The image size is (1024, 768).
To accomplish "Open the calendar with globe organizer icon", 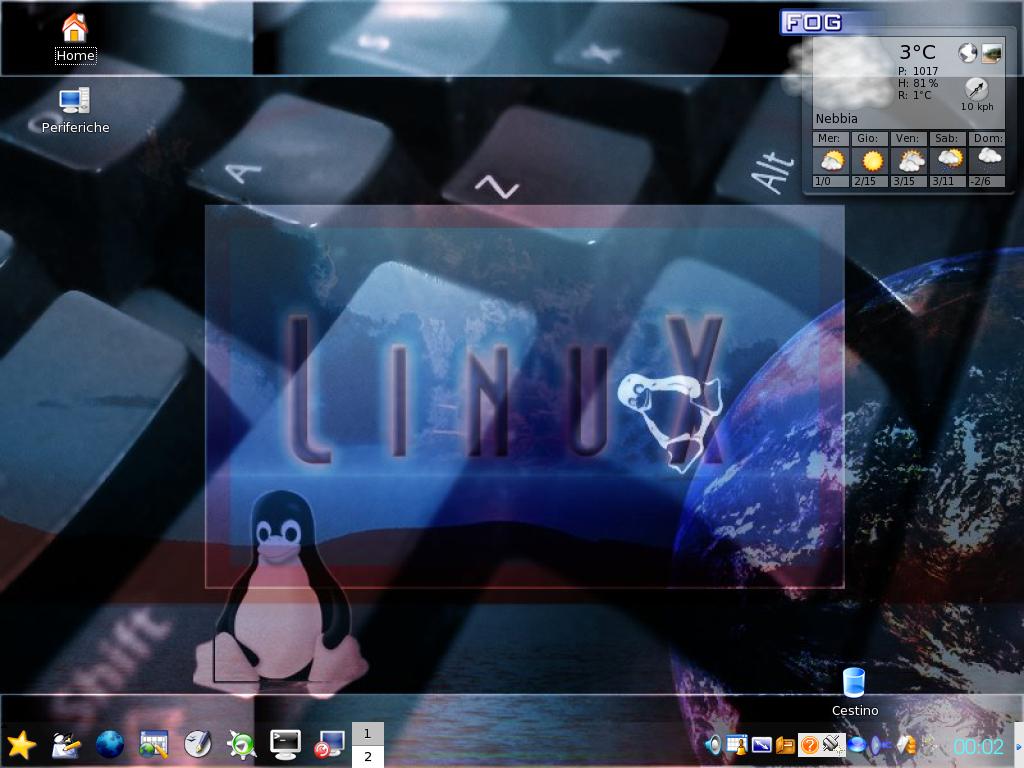I will click(153, 744).
